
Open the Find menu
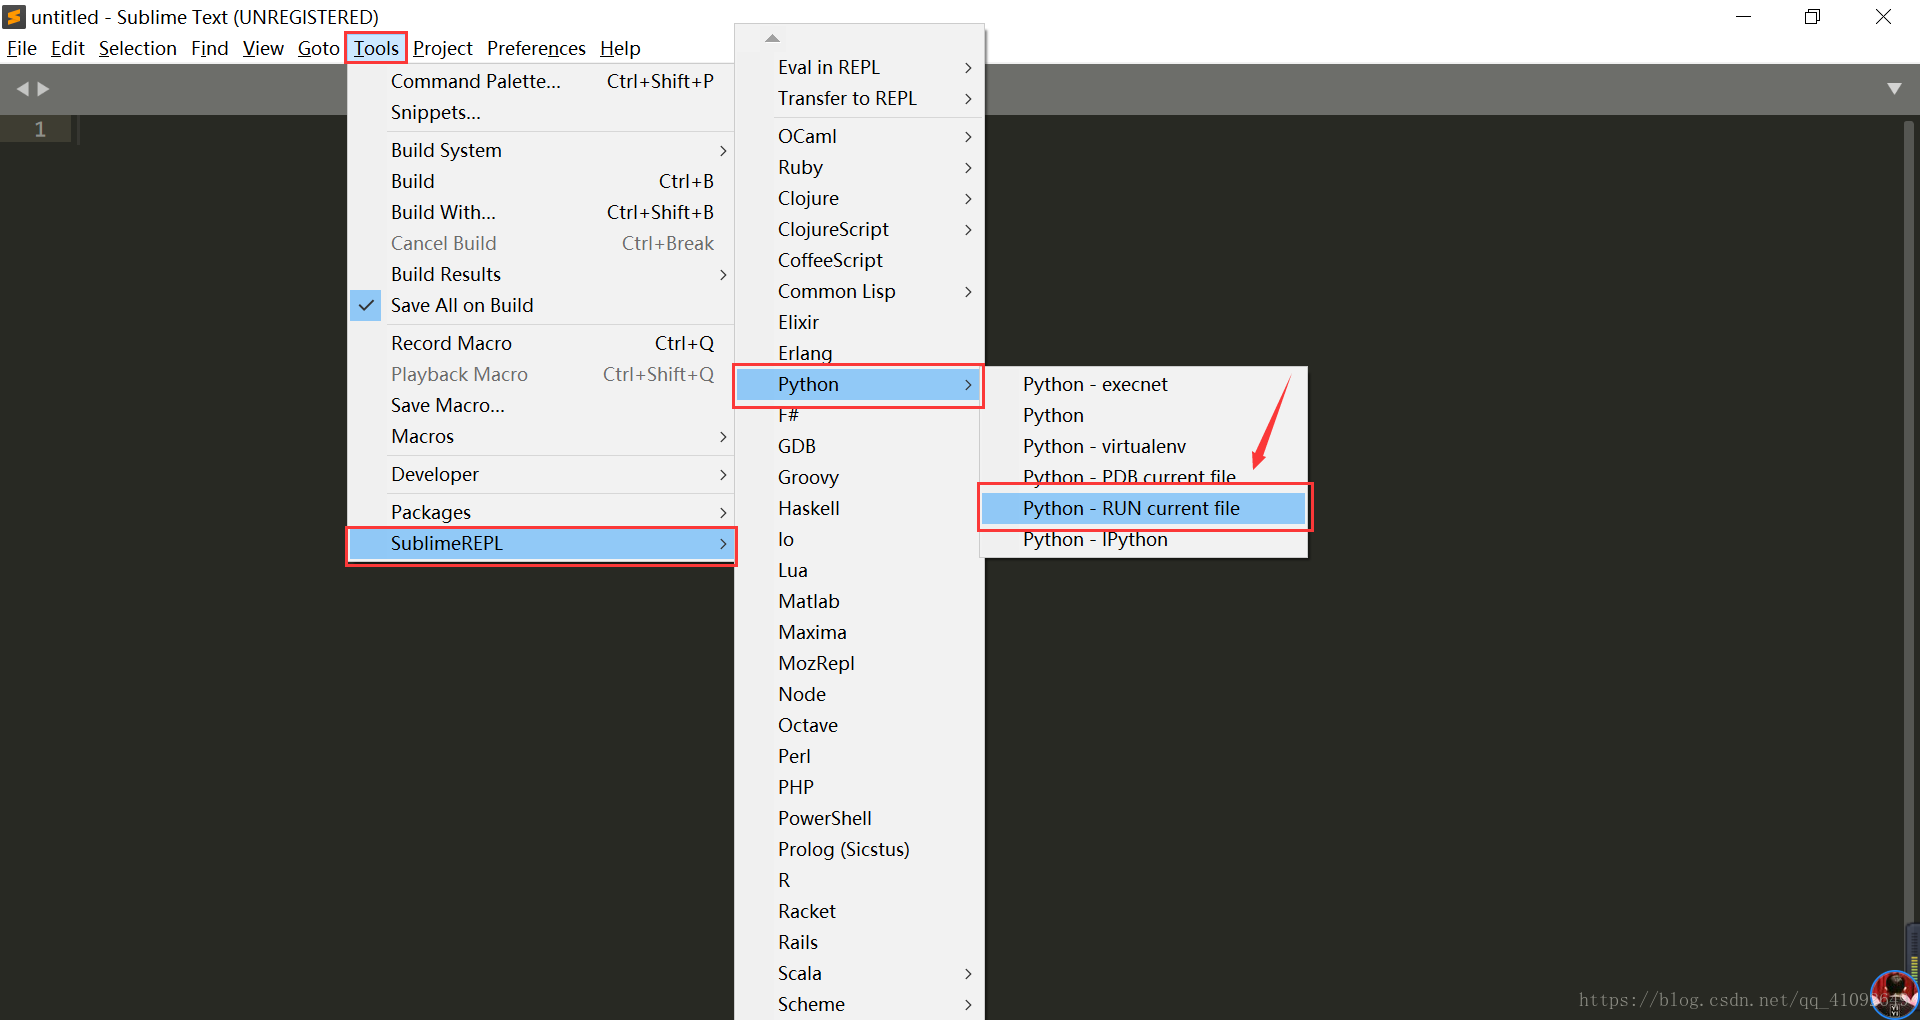click(x=209, y=48)
